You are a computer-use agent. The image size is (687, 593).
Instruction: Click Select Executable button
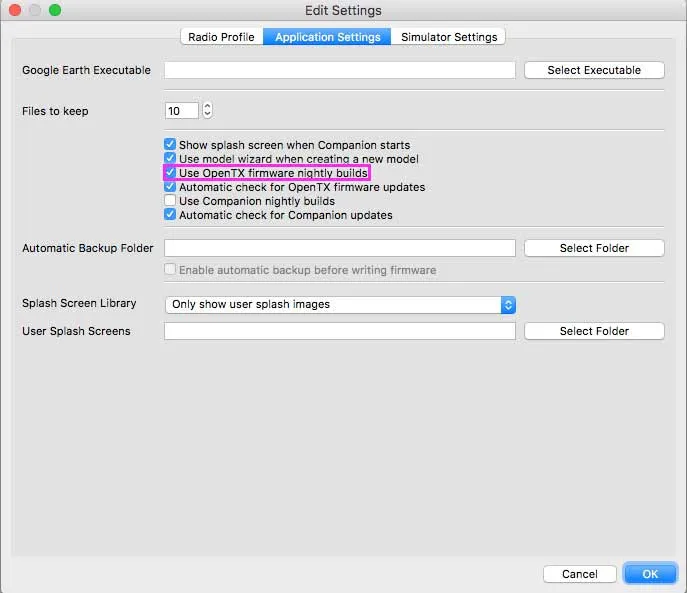pyautogui.click(x=593, y=70)
